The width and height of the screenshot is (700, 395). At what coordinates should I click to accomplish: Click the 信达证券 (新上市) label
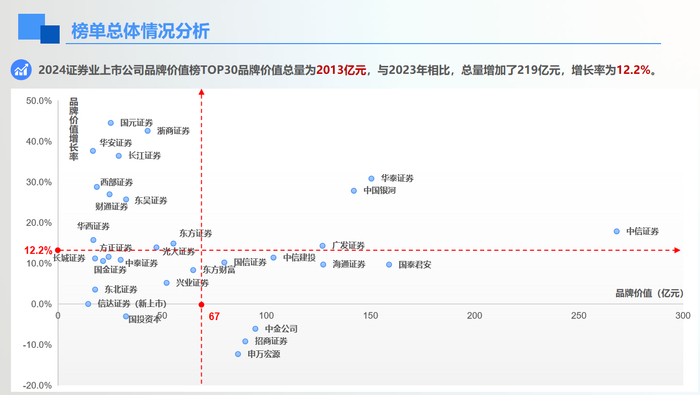[132, 304]
